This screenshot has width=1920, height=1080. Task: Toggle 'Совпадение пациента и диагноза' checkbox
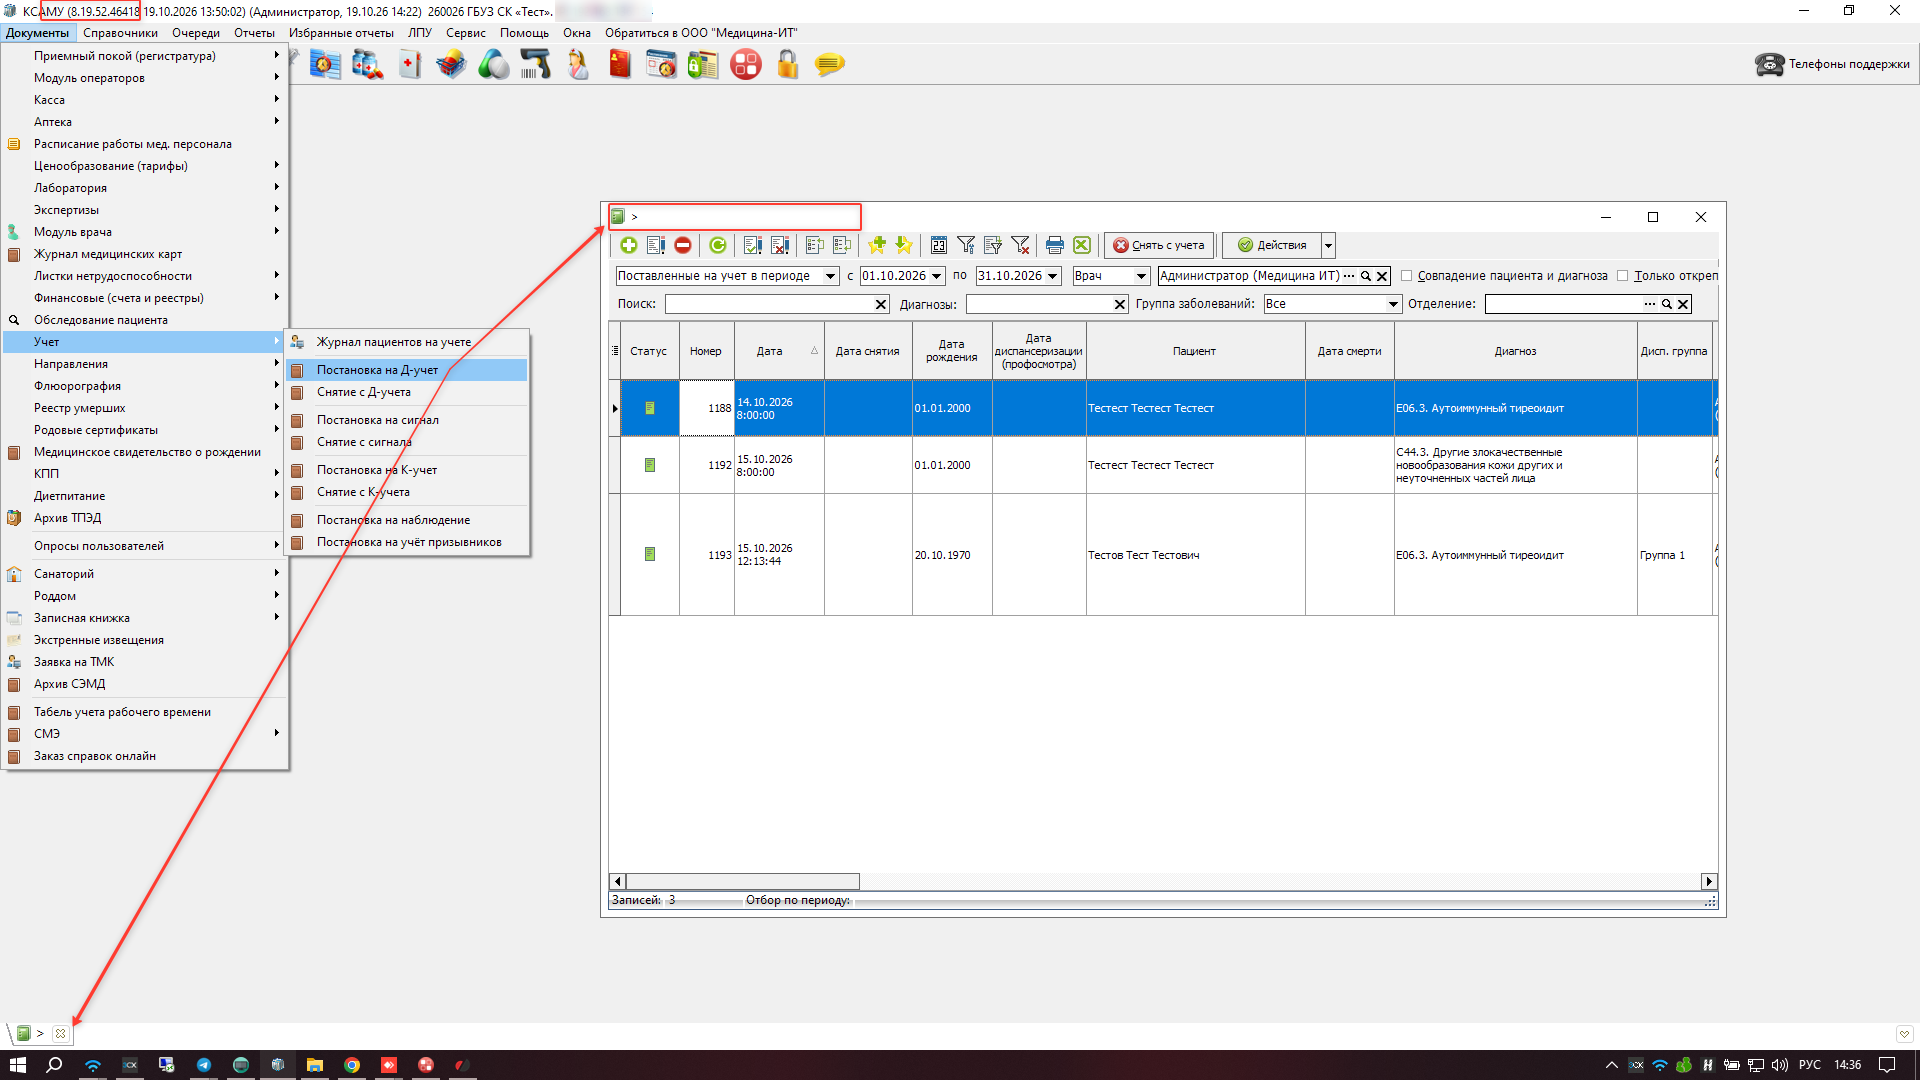point(1406,276)
